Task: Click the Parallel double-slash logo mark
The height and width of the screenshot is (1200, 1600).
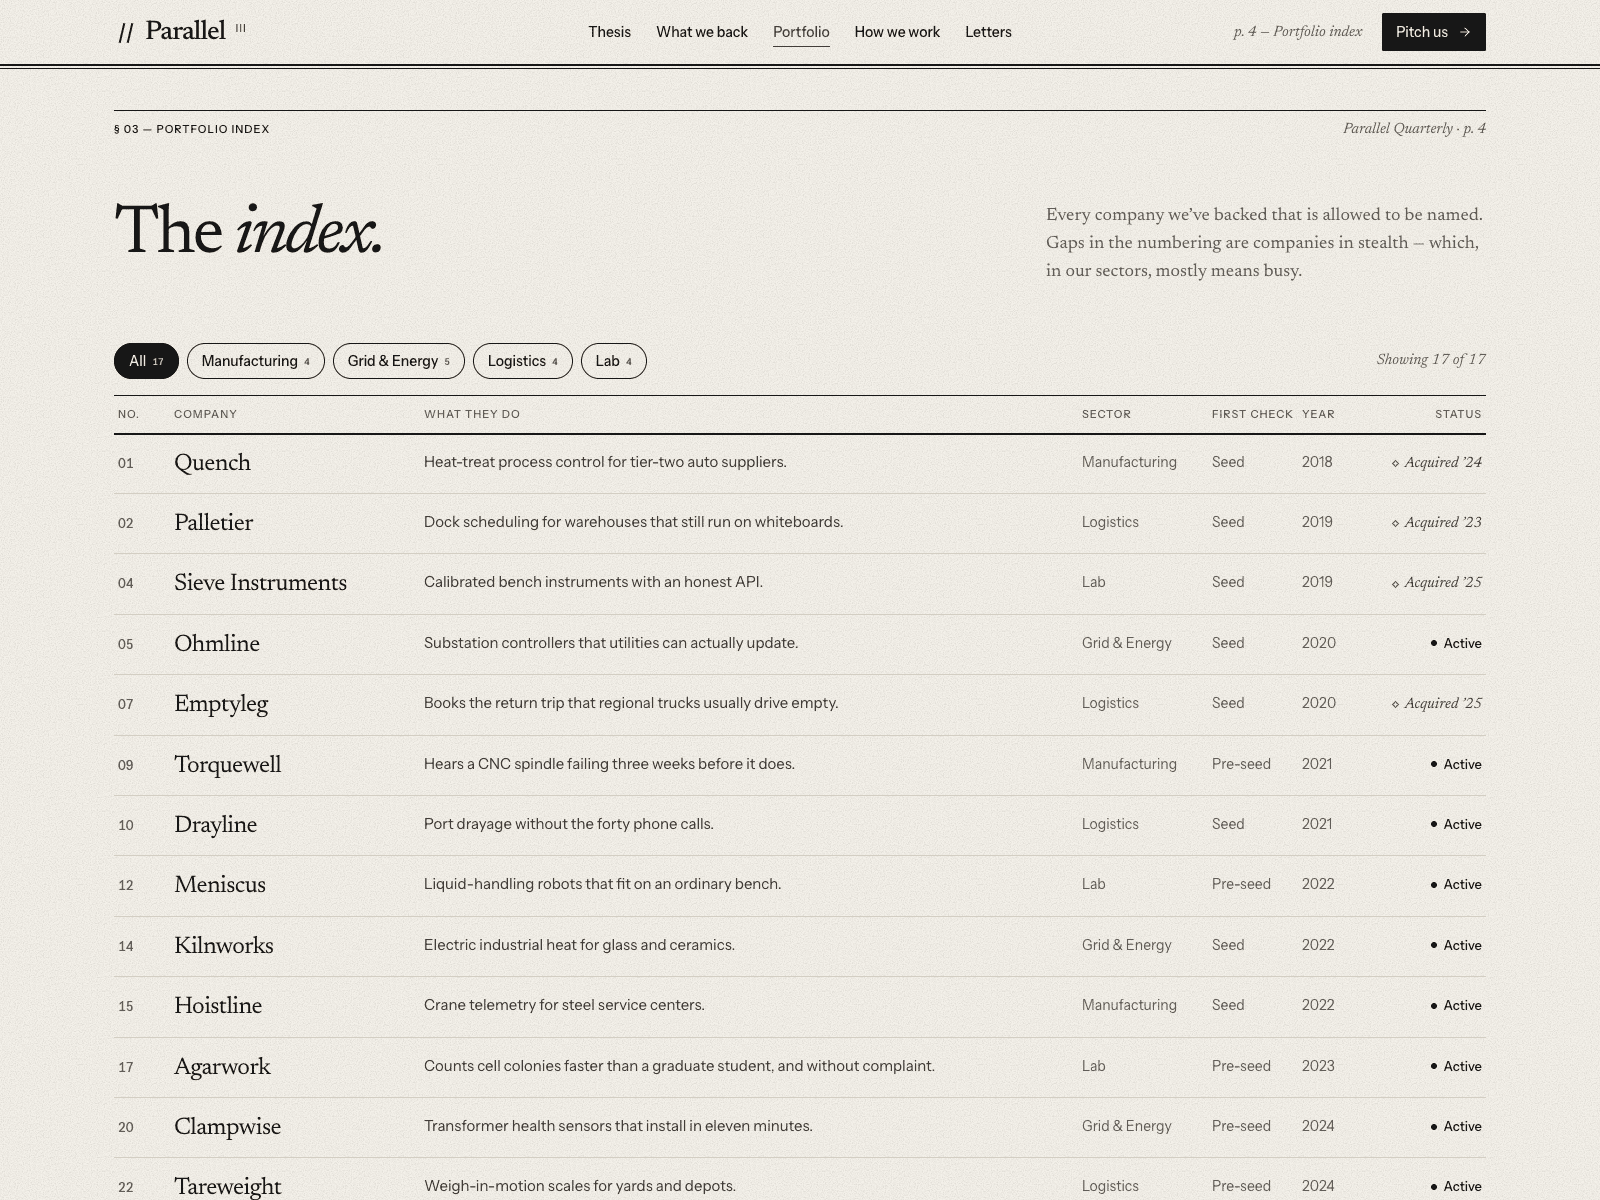Action: coord(126,33)
